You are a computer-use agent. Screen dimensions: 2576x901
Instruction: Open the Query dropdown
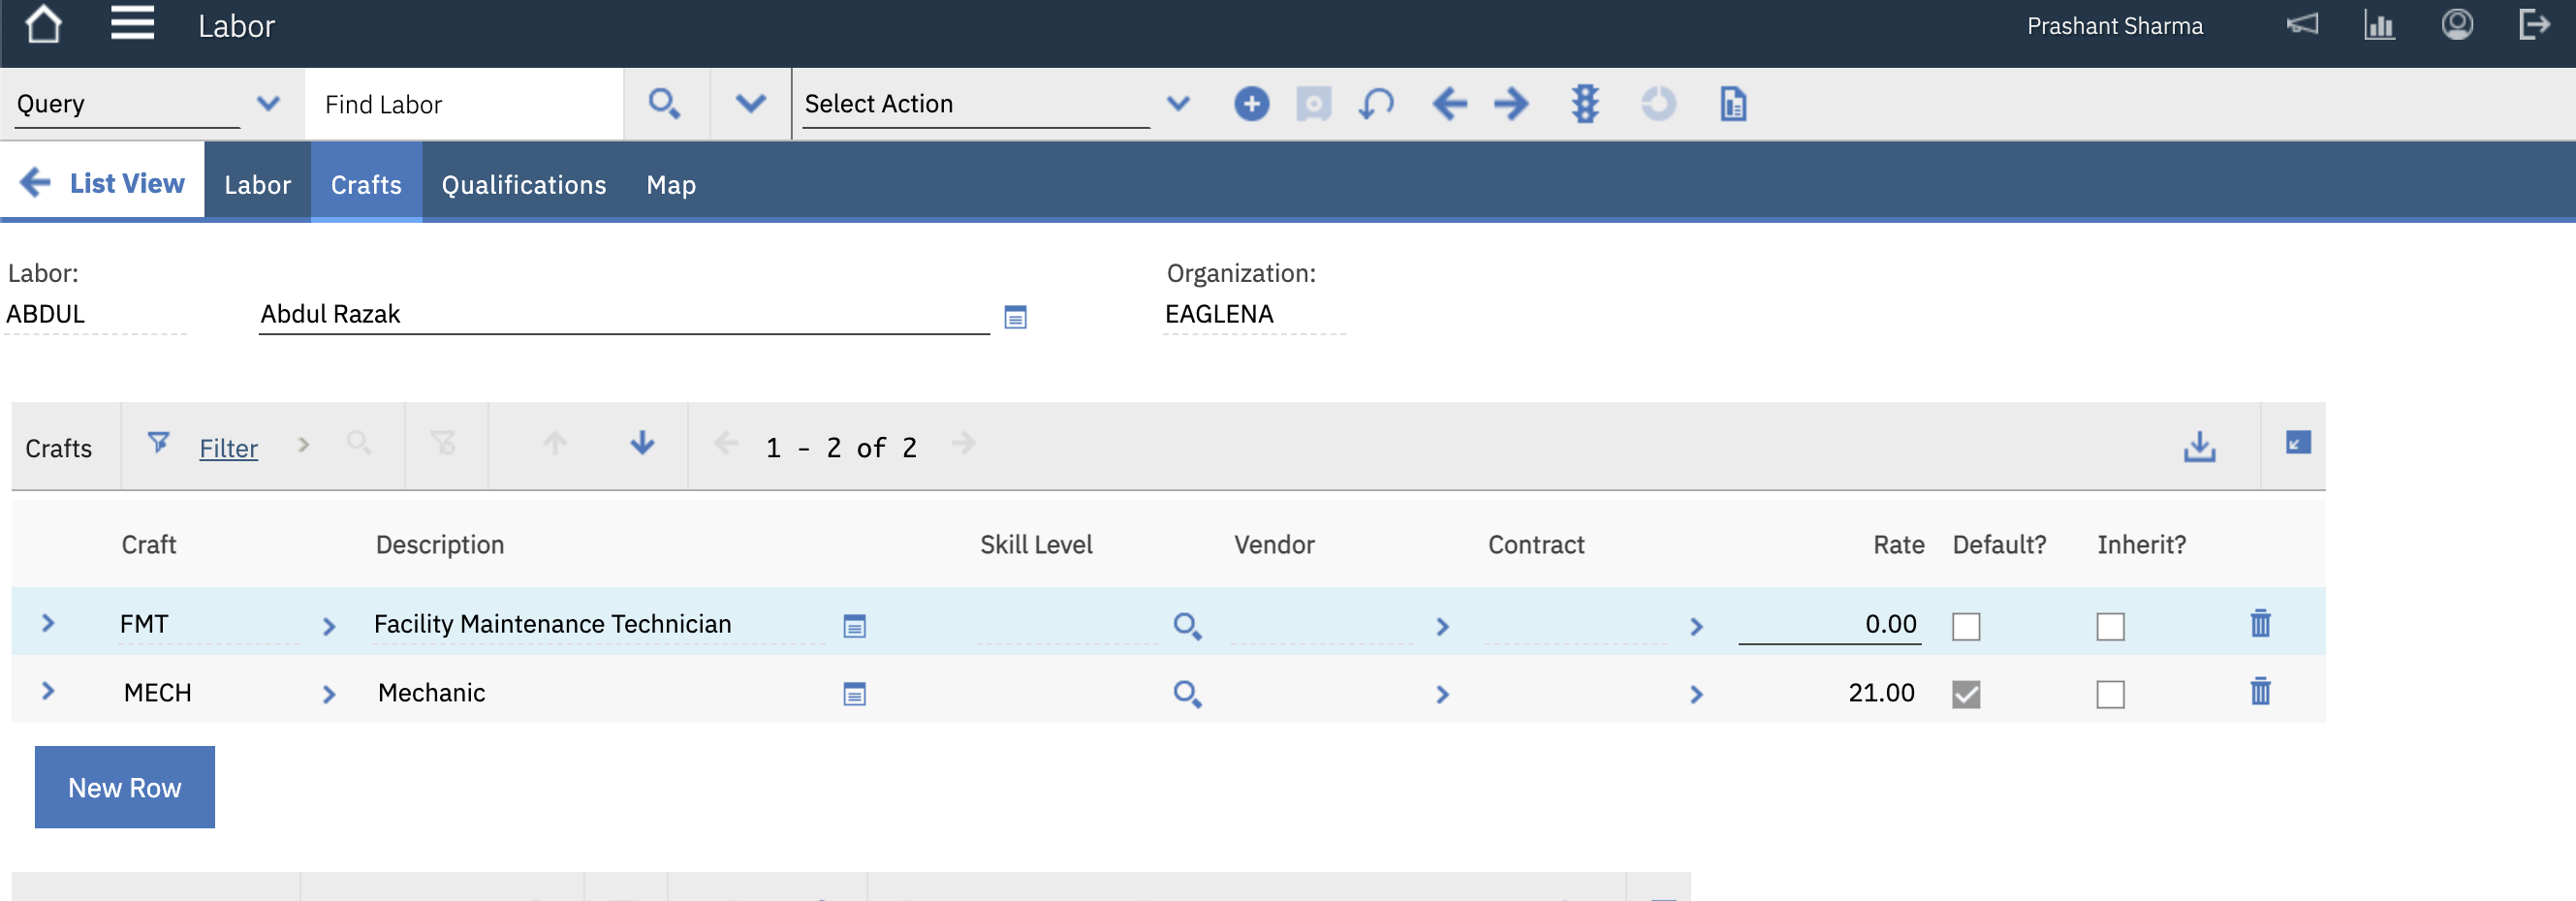click(268, 103)
